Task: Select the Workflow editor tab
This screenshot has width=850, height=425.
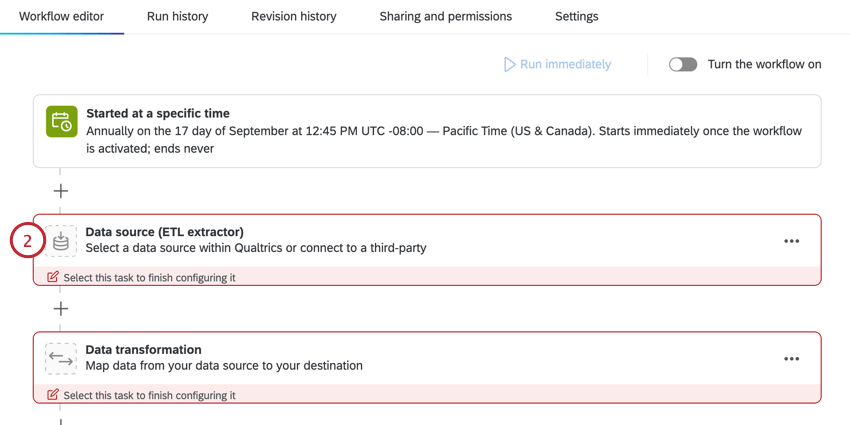Action: 61,17
